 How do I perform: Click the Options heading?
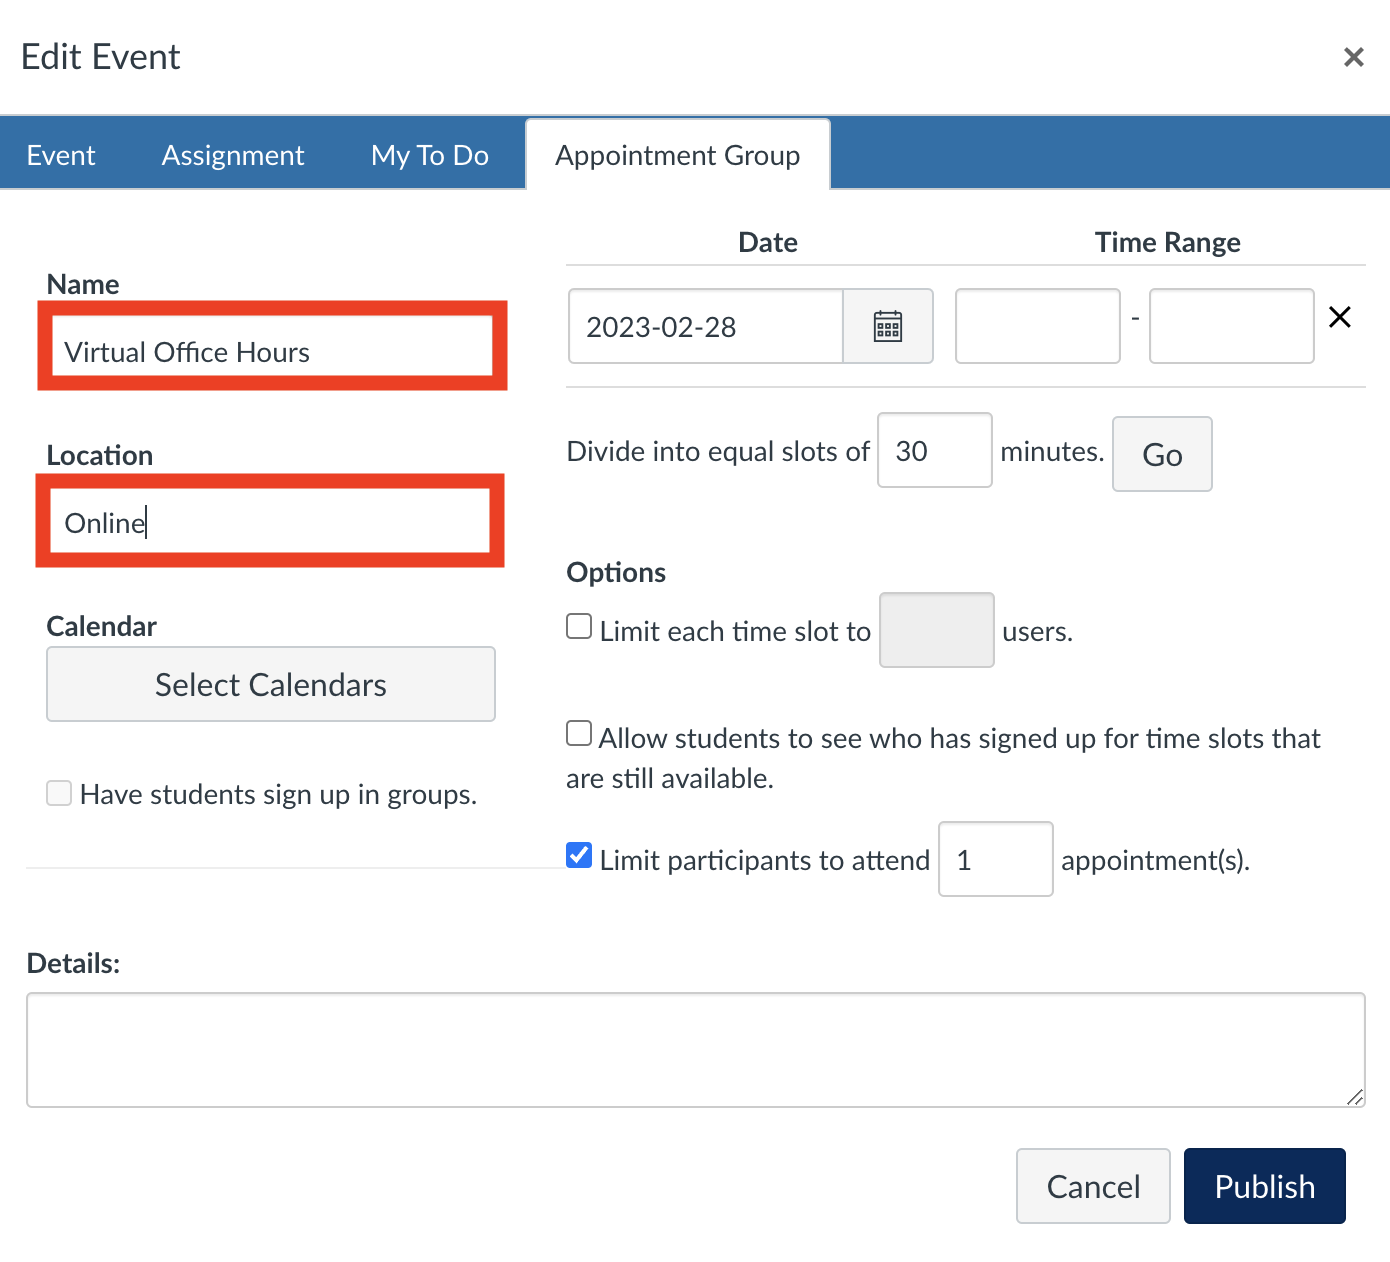click(616, 572)
